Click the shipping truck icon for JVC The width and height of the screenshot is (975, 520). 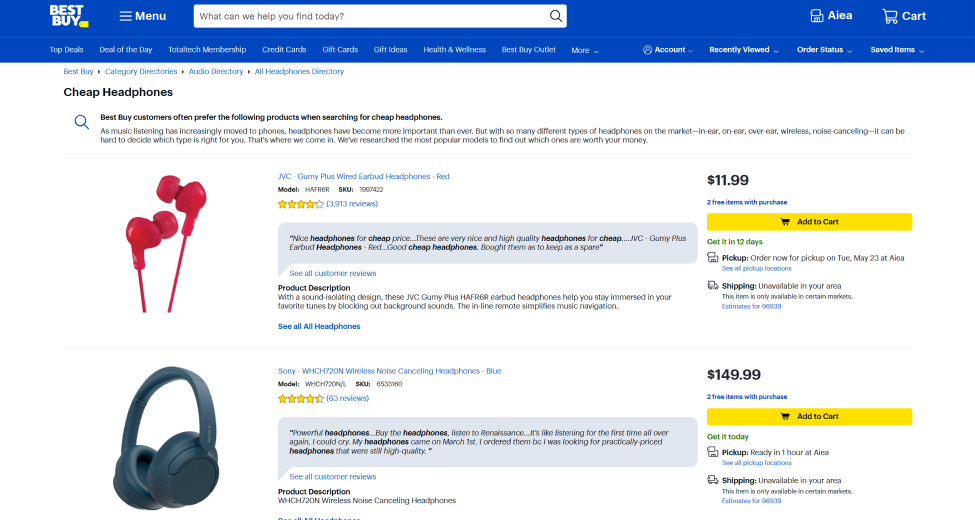(x=713, y=286)
